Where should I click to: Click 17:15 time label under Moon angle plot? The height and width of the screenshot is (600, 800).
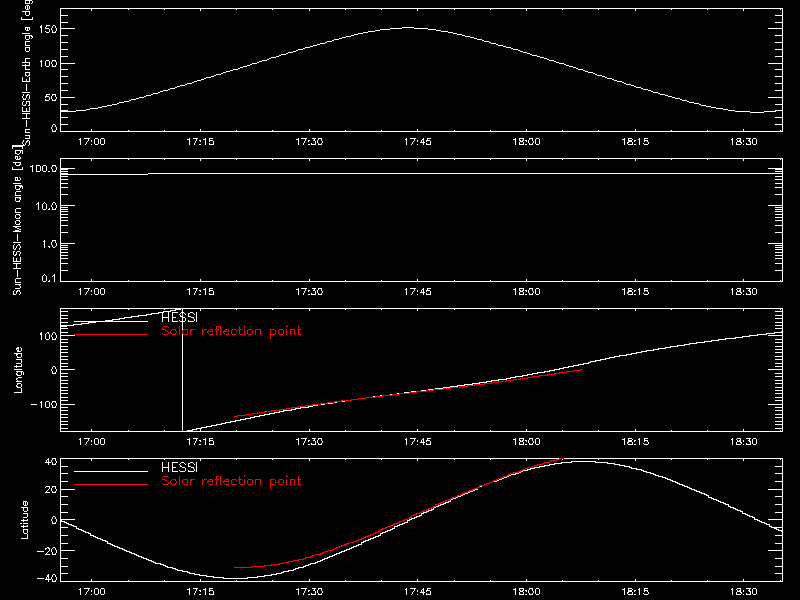200,291
